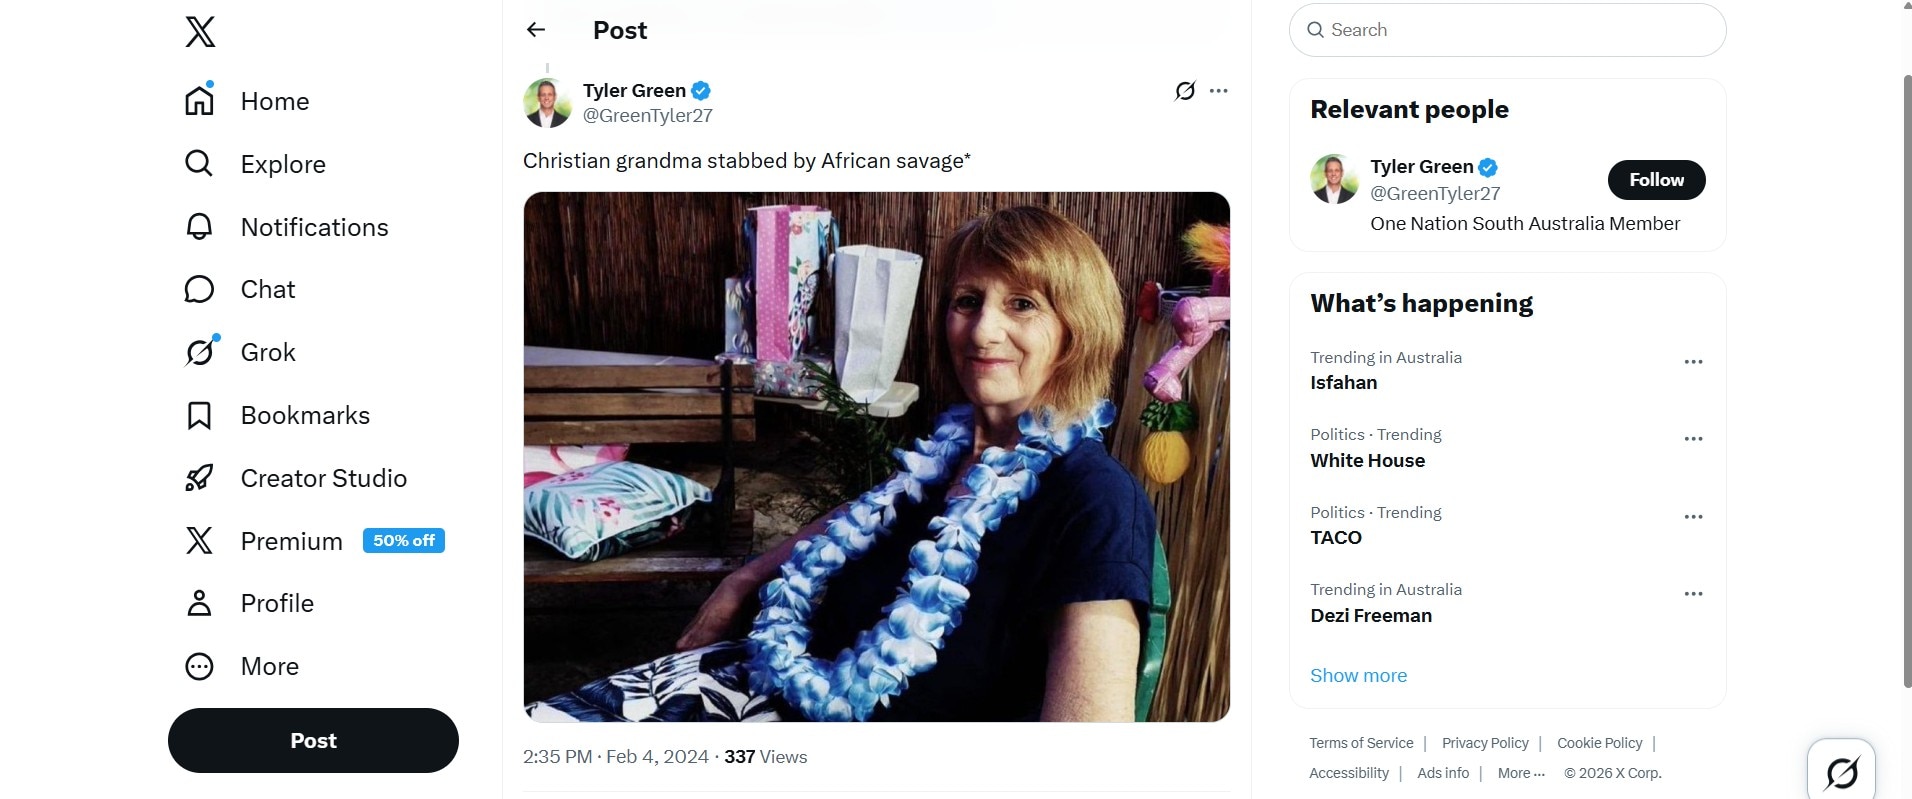Expand trending options for Isfahan
1912x799 pixels.
tap(1693, 362)
